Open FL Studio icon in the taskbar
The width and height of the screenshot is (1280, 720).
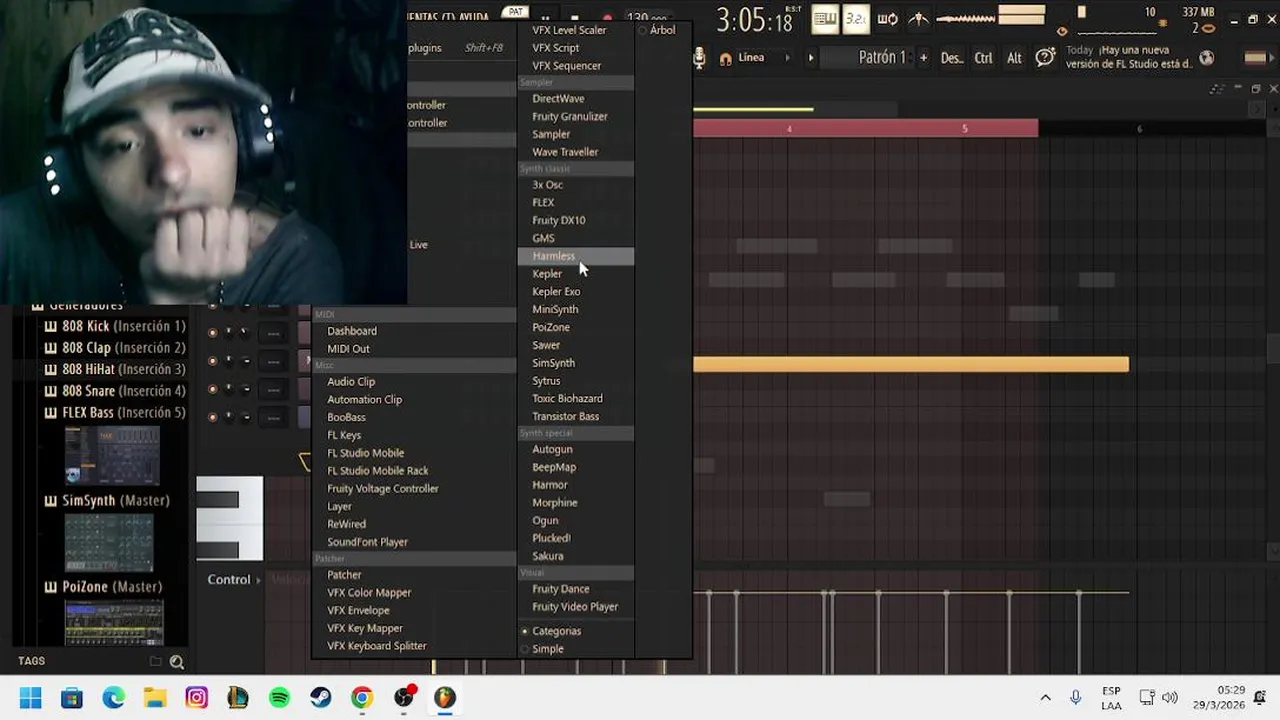coord(445,698)
